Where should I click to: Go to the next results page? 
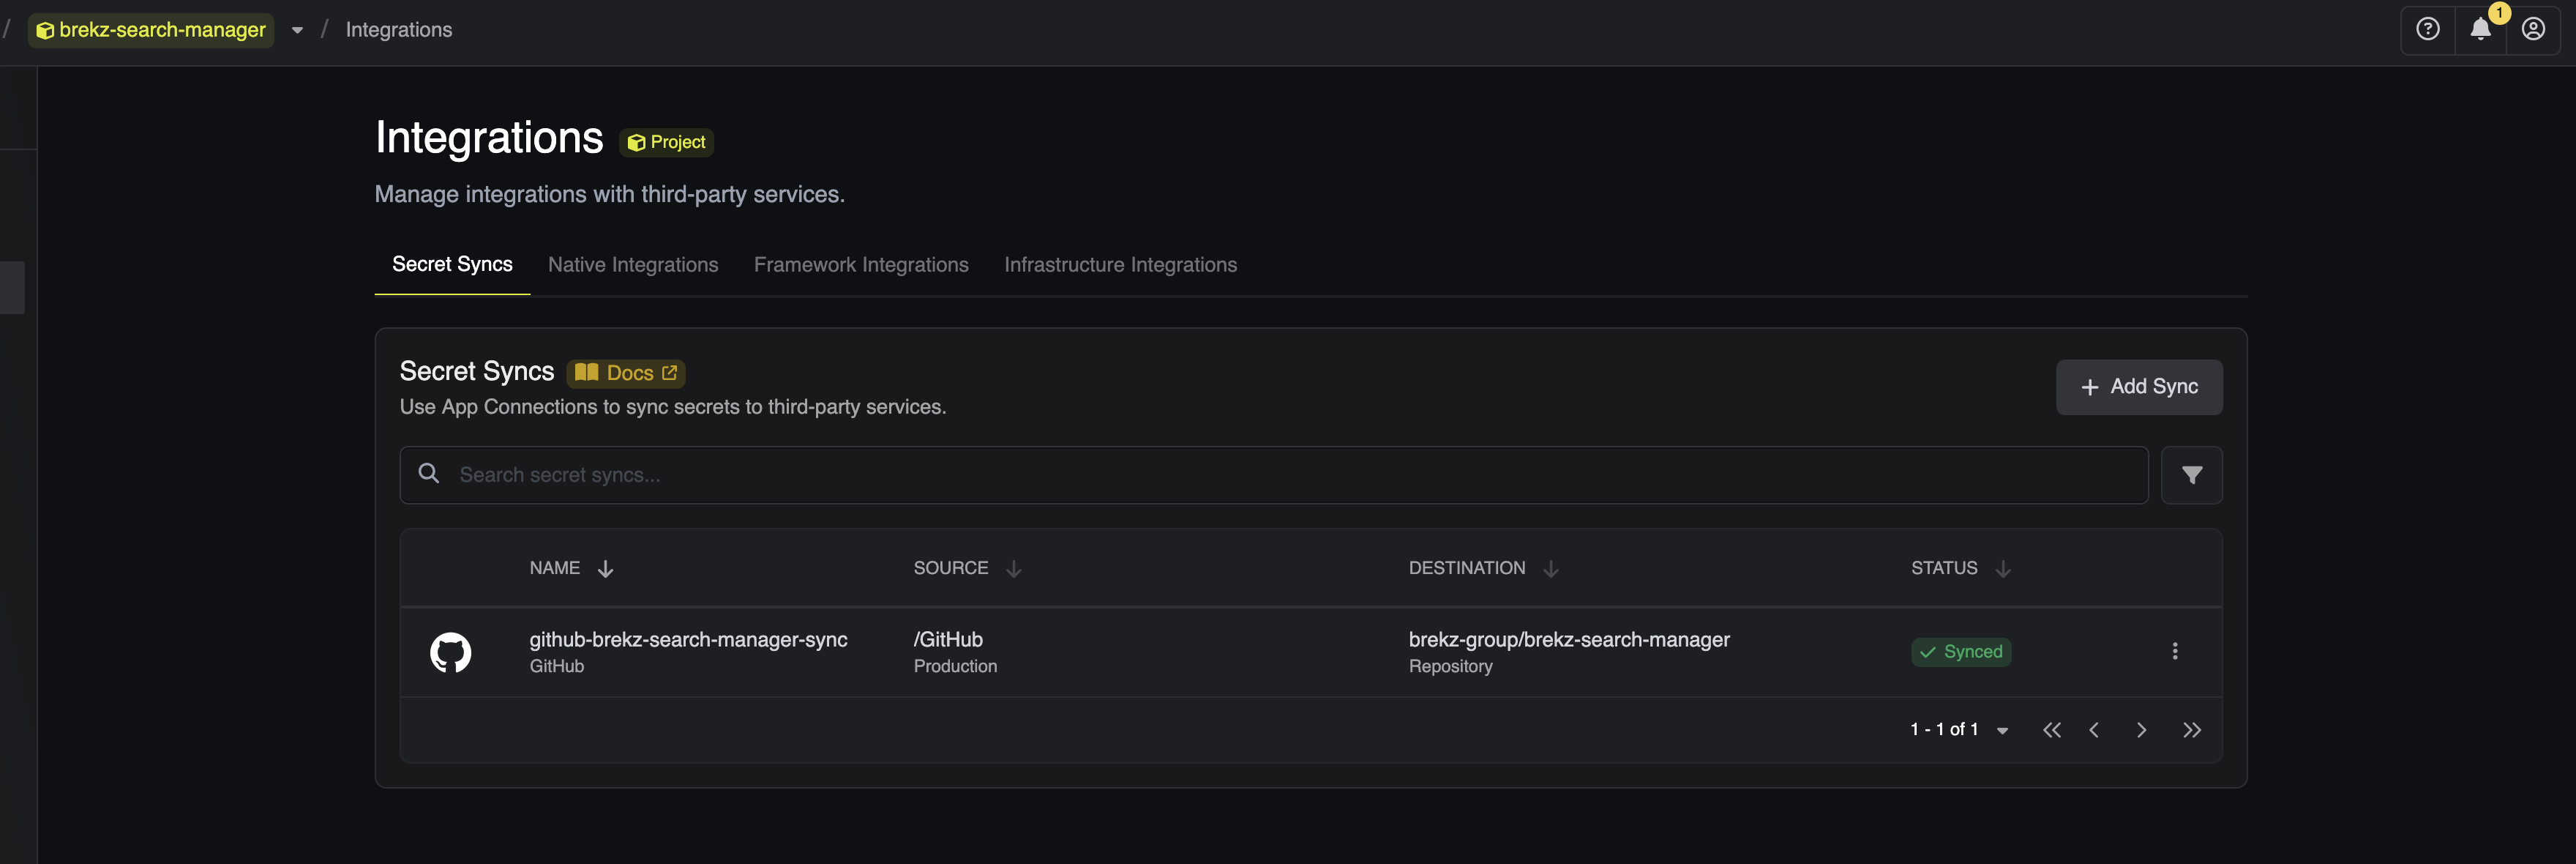[2141, 730]
